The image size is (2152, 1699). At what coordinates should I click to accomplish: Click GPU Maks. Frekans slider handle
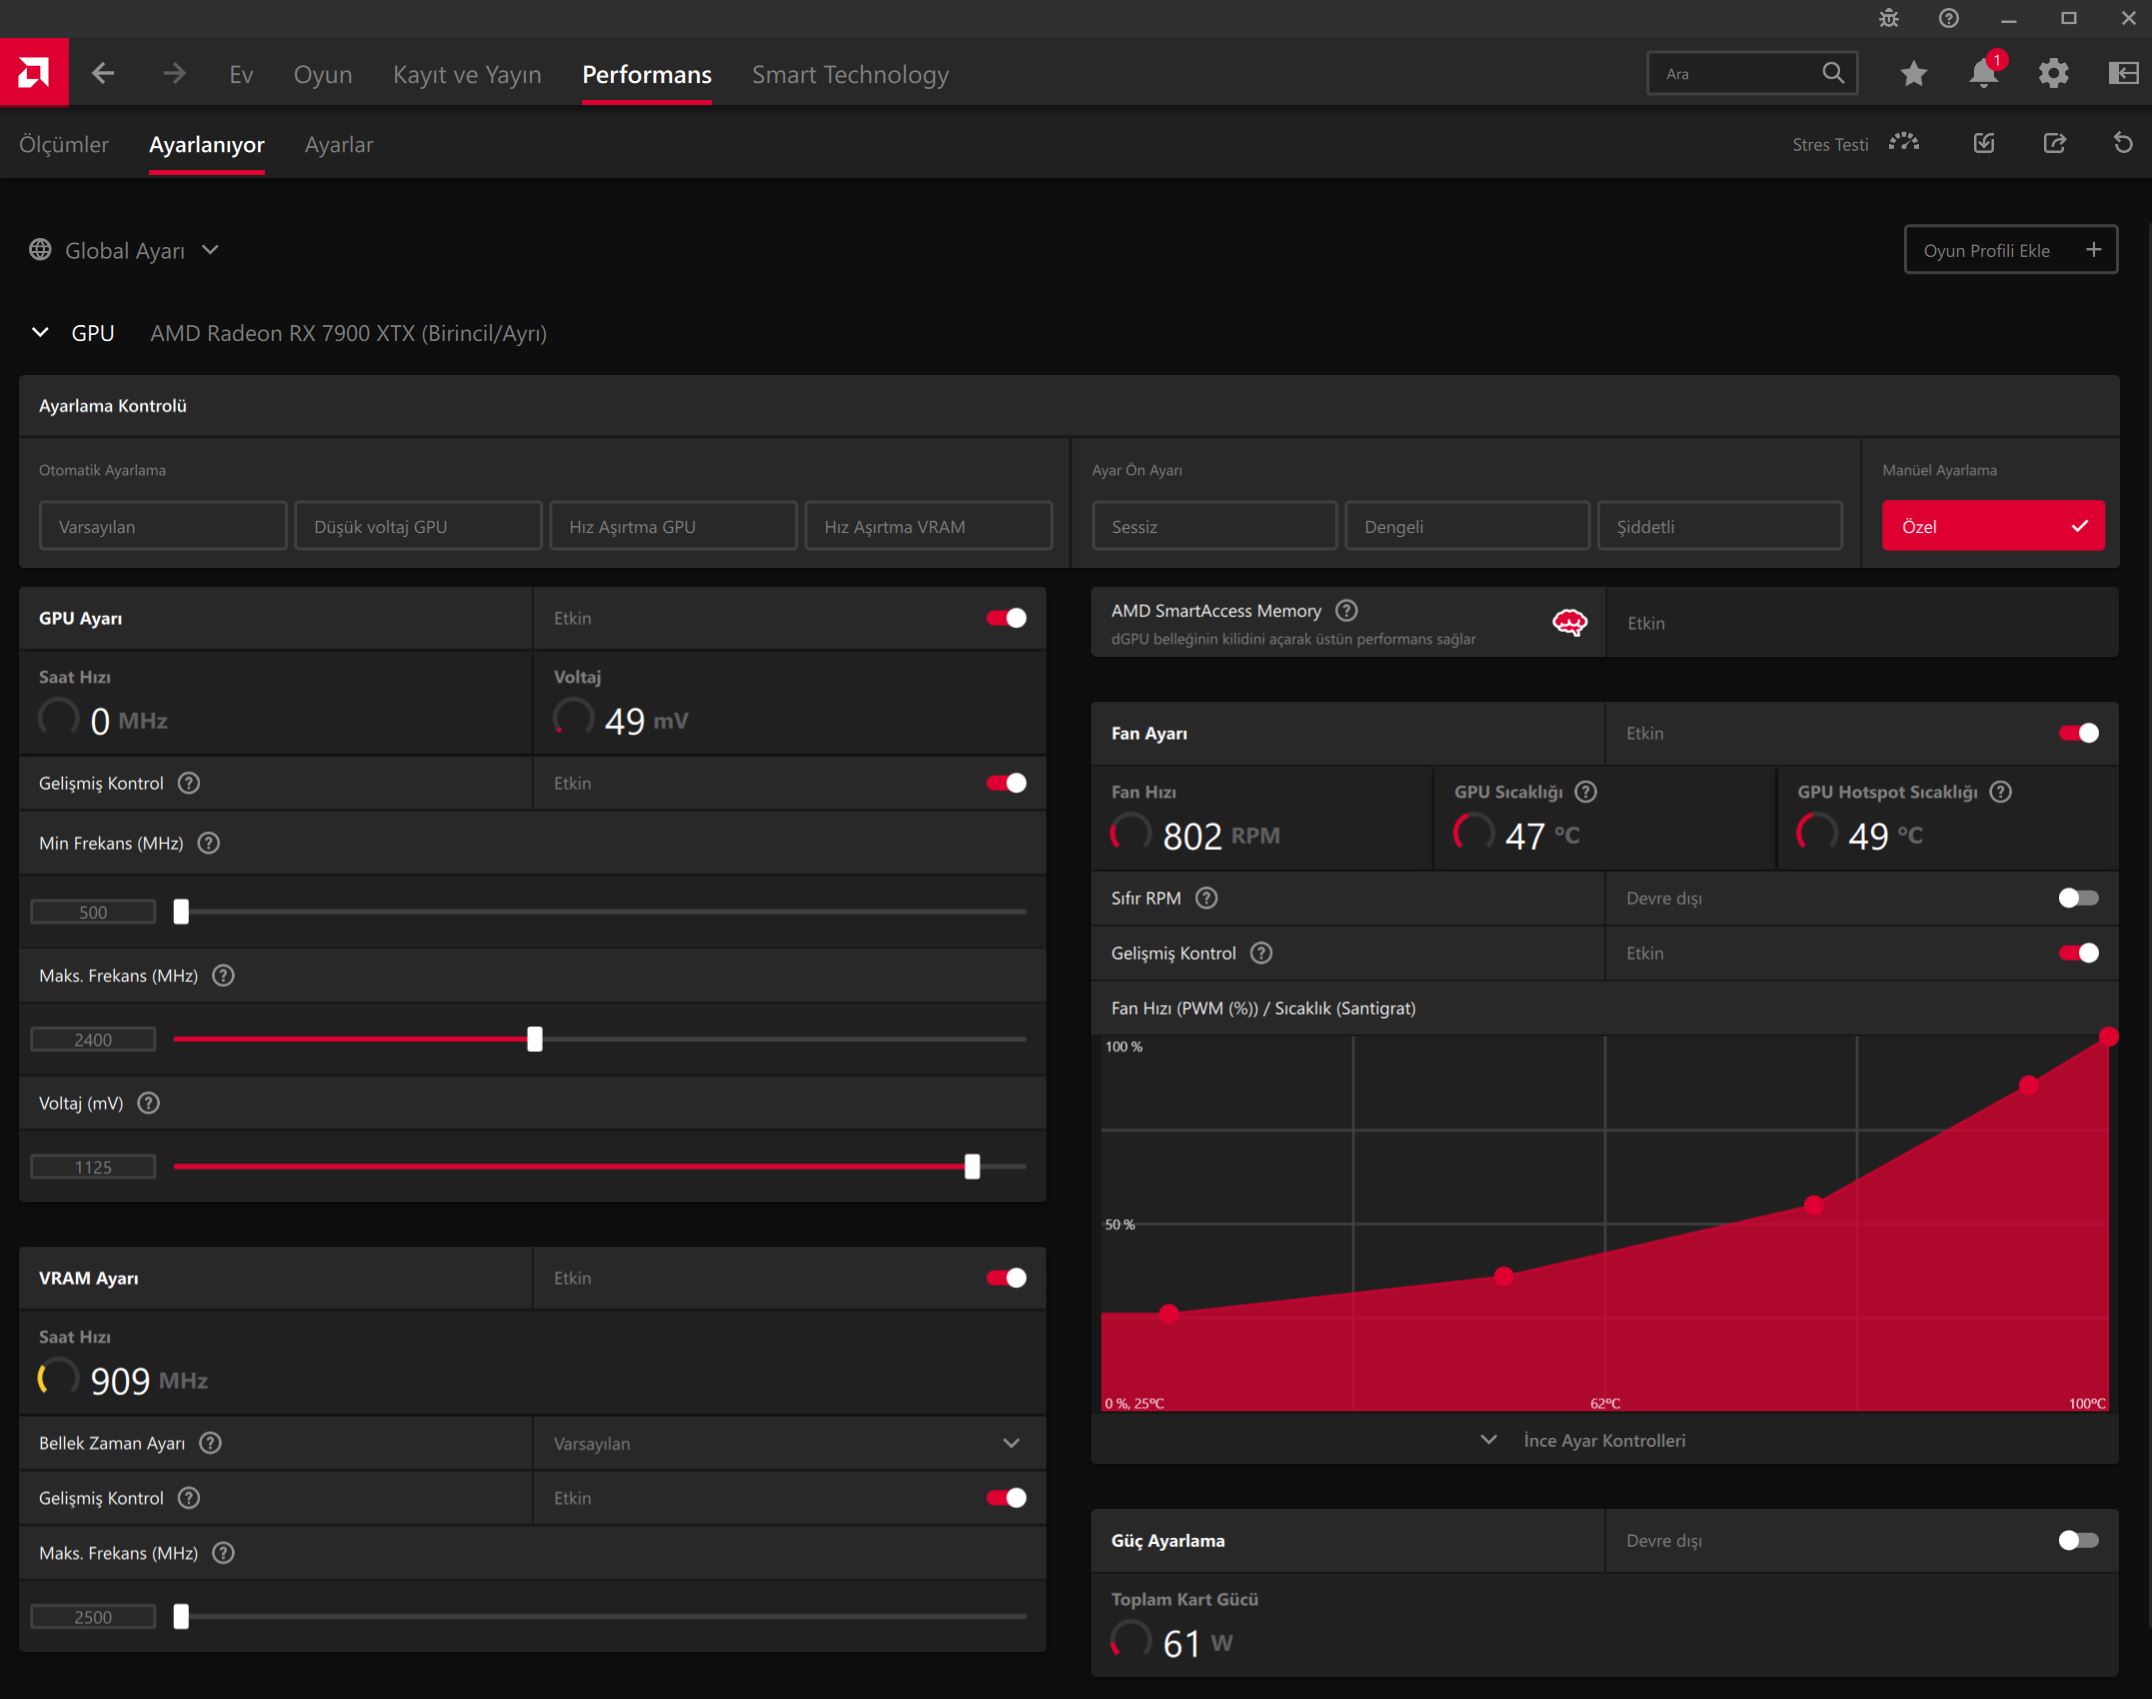[x=535, y=1039]
